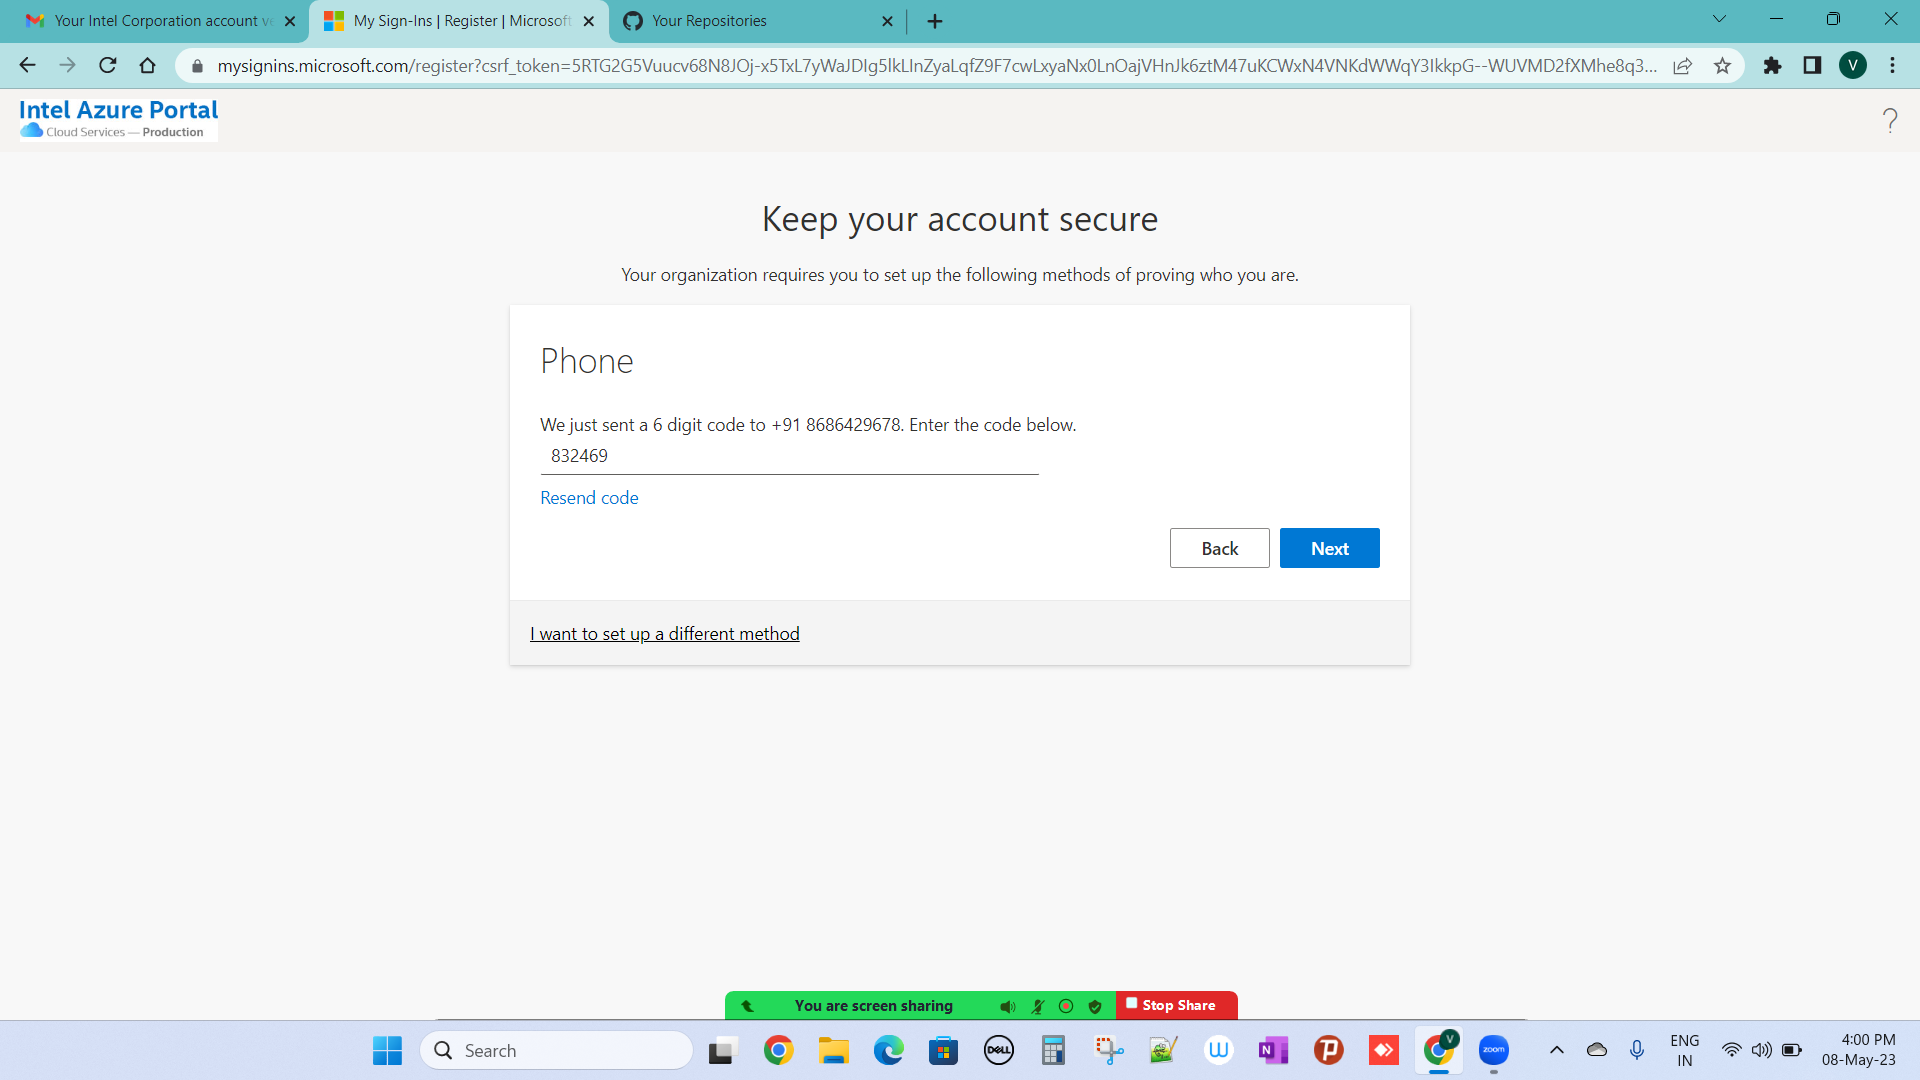Bookmark this page with star icon
The image size is (1920, 1080).
[1722, 66]
